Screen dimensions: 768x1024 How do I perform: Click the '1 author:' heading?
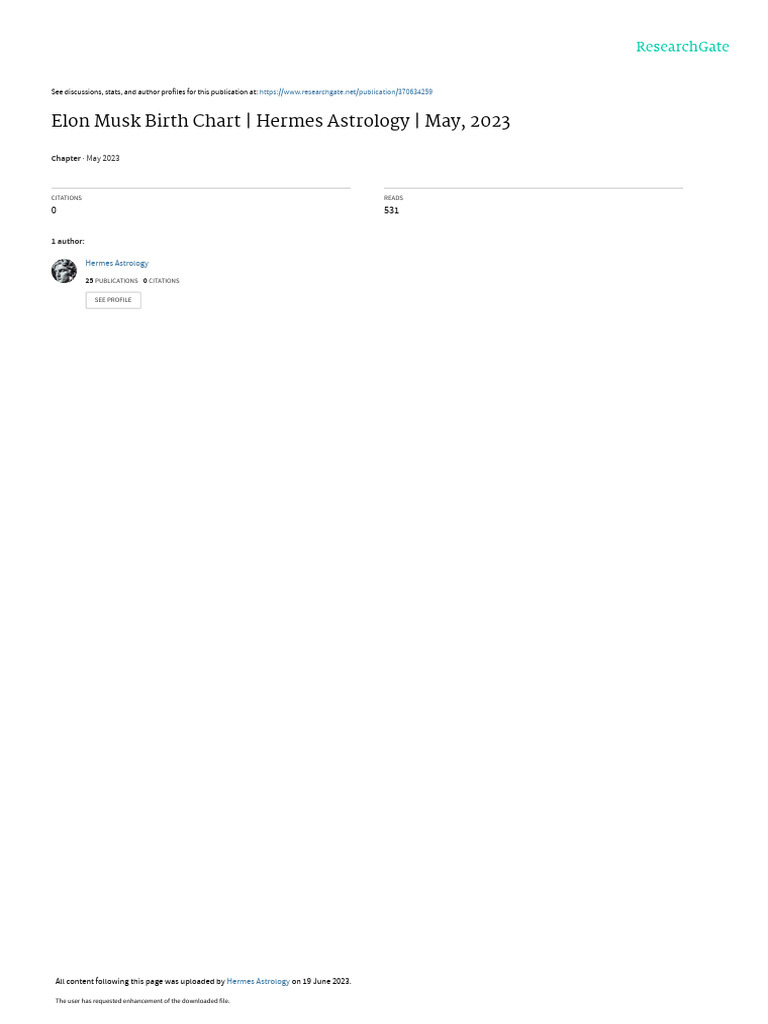[68, 242]
